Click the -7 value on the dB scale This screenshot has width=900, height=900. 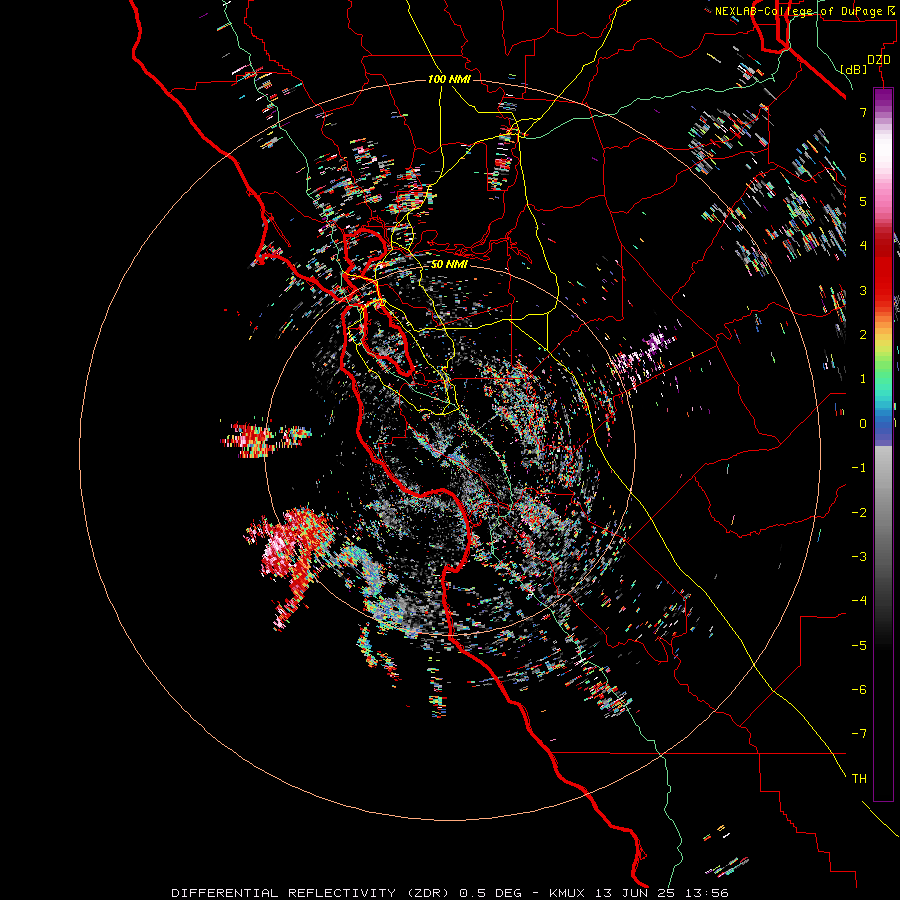coord(859,734)
